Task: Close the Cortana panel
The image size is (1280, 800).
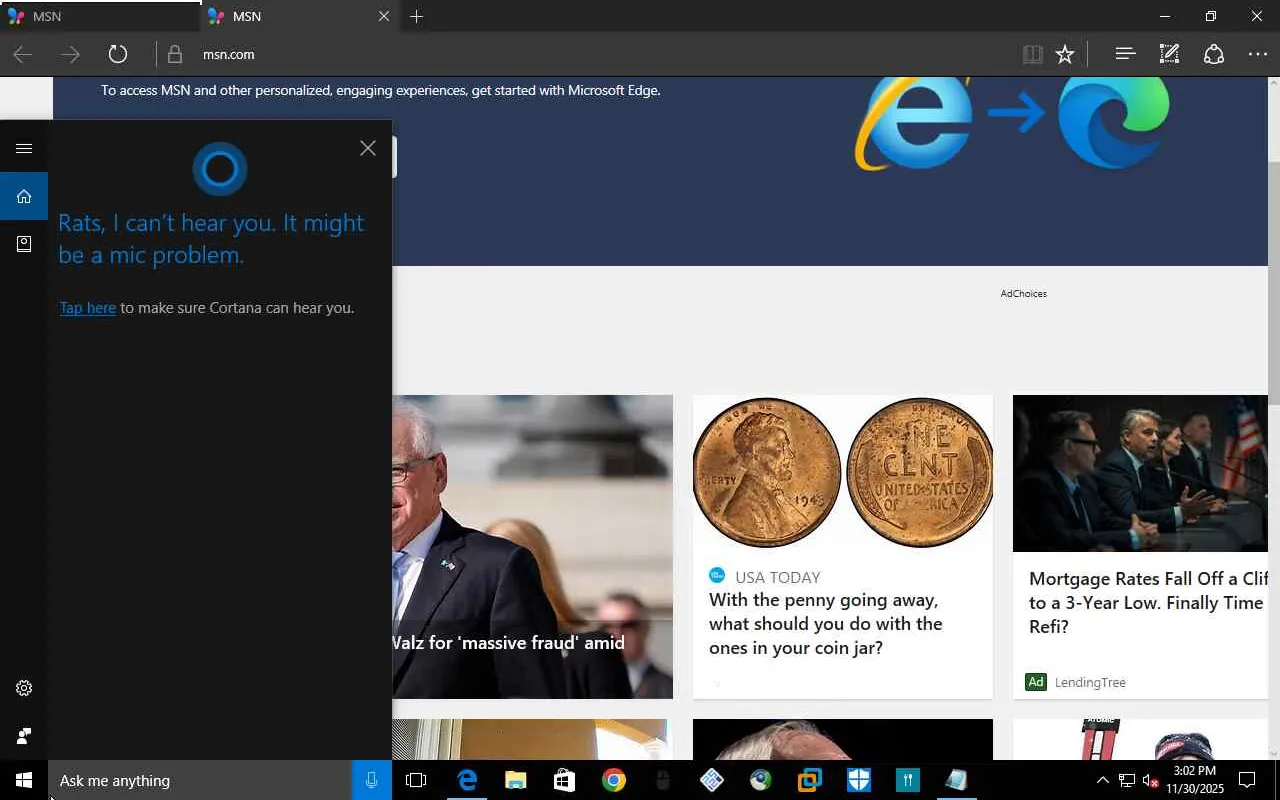Action: pyautogui.click(x=368, y=148)
